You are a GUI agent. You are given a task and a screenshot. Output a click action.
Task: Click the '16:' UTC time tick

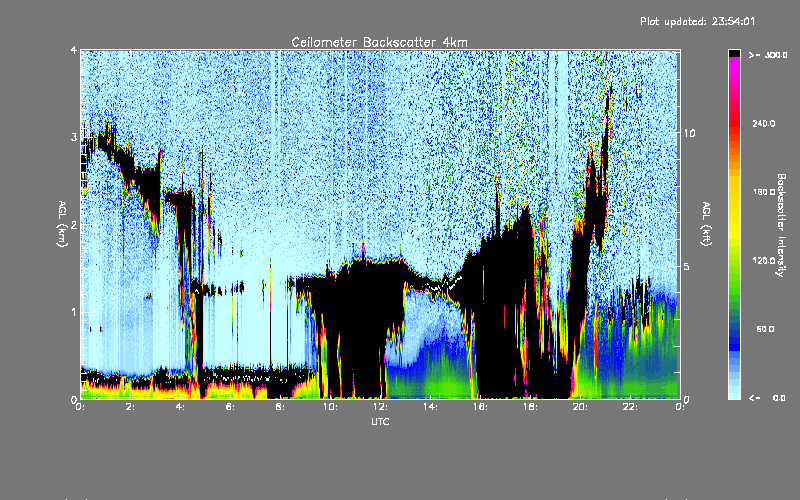(480, 407)
